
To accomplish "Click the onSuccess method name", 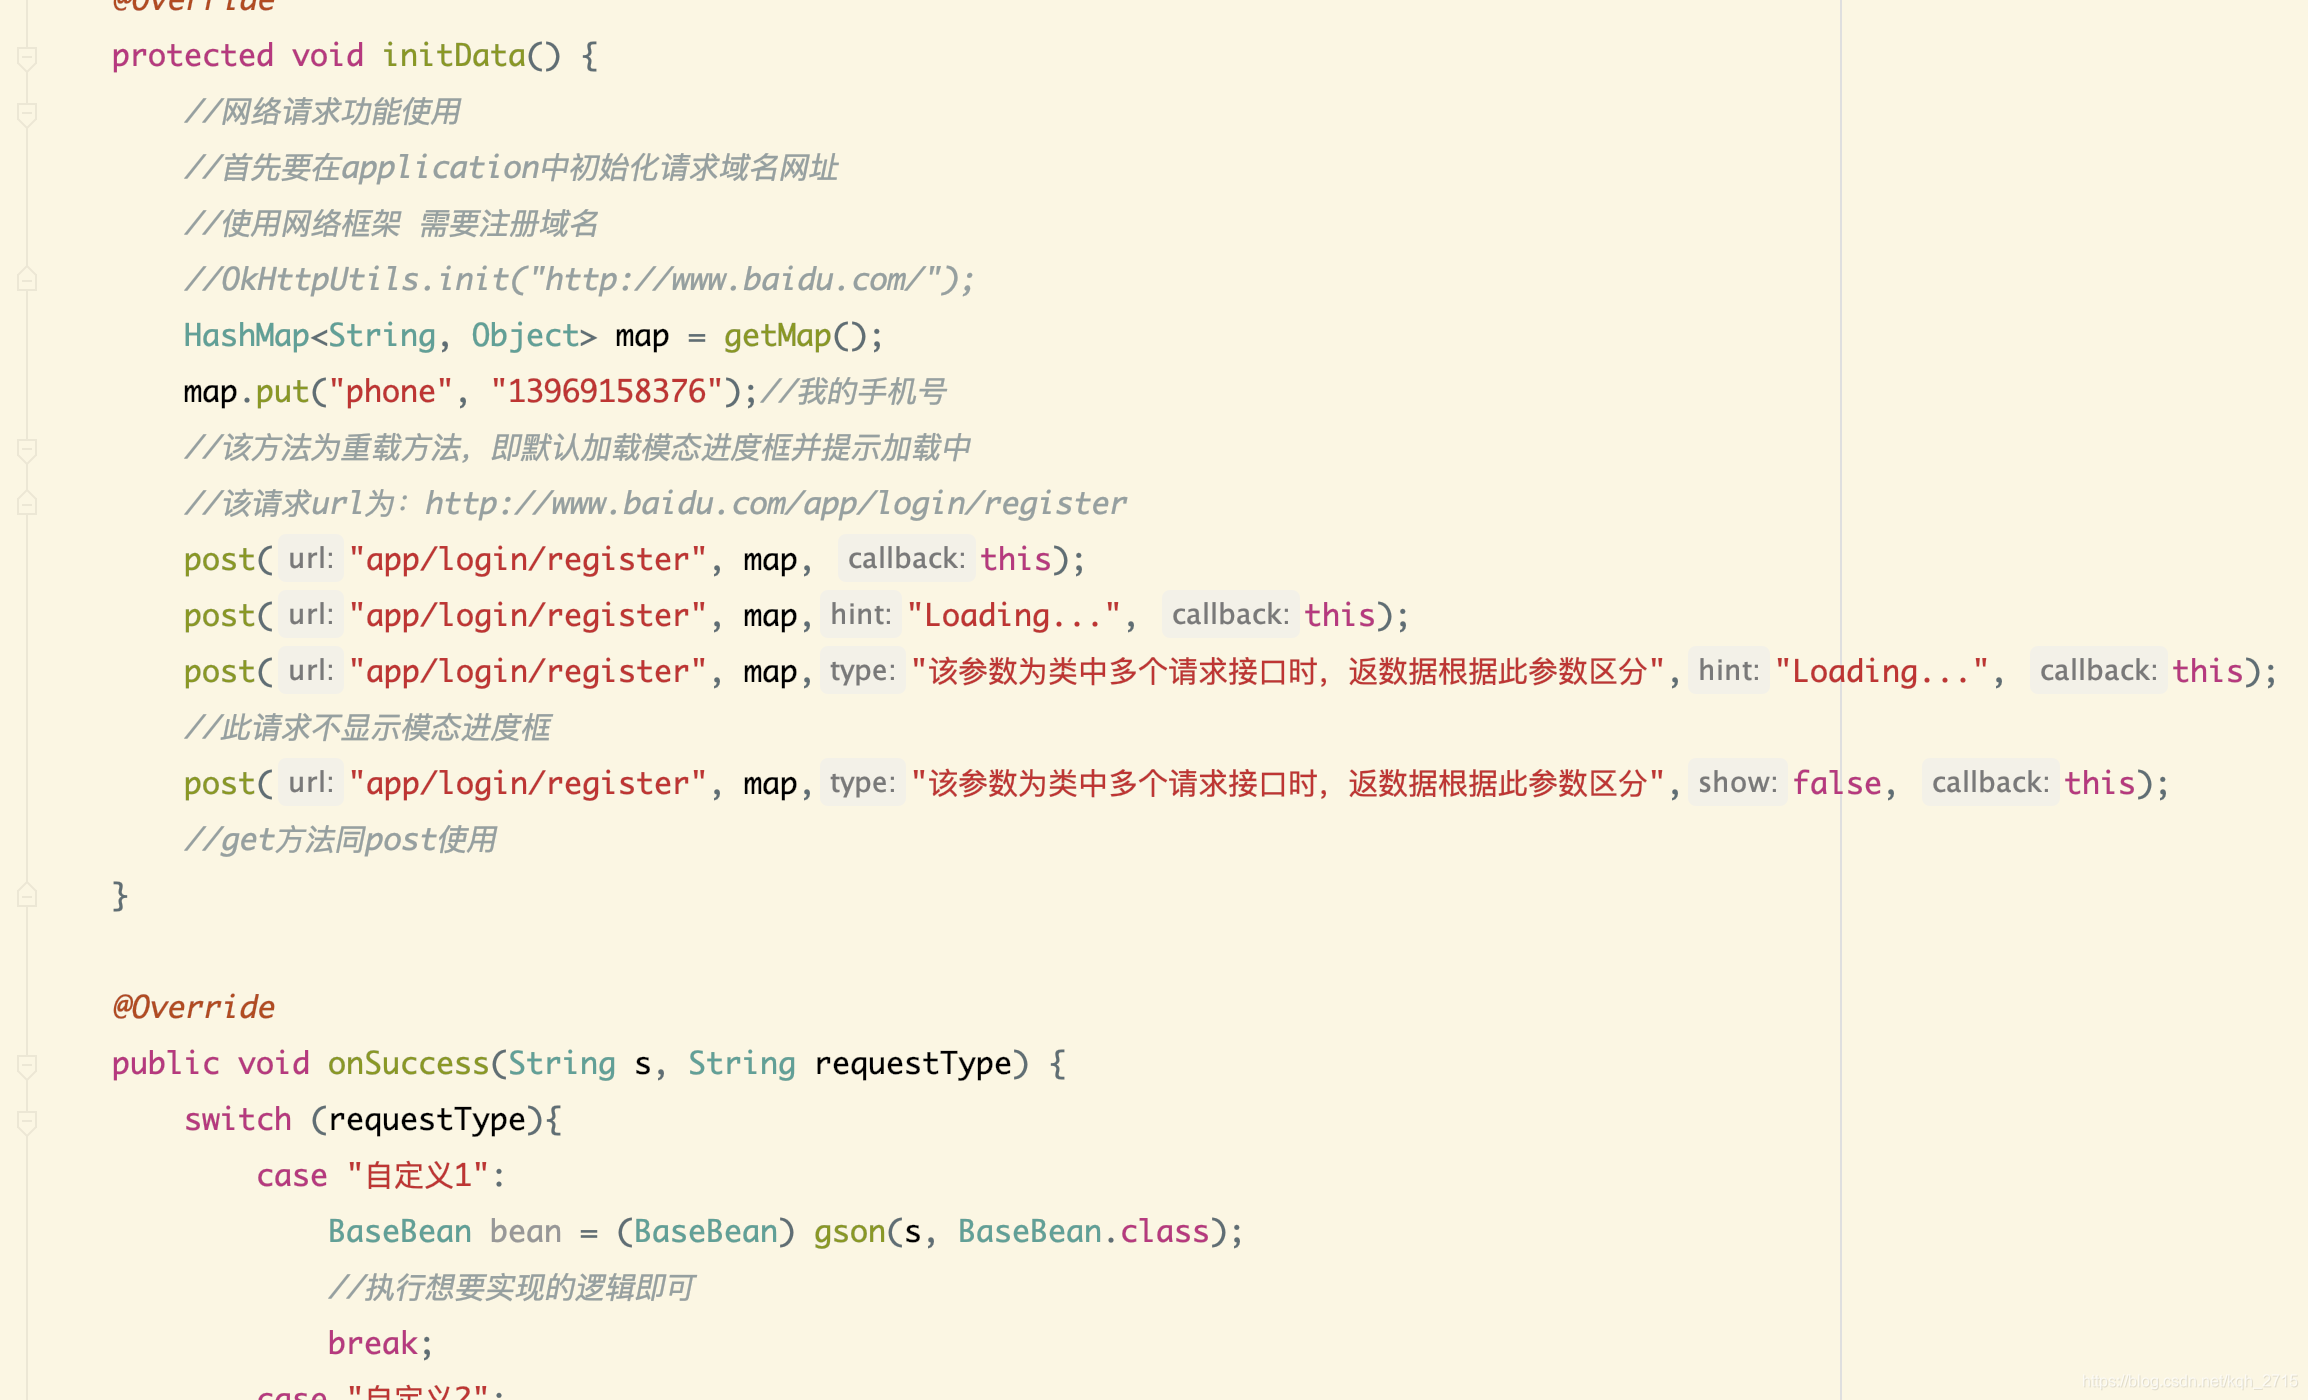I will pyautogui.click(x=408, y=1063).
